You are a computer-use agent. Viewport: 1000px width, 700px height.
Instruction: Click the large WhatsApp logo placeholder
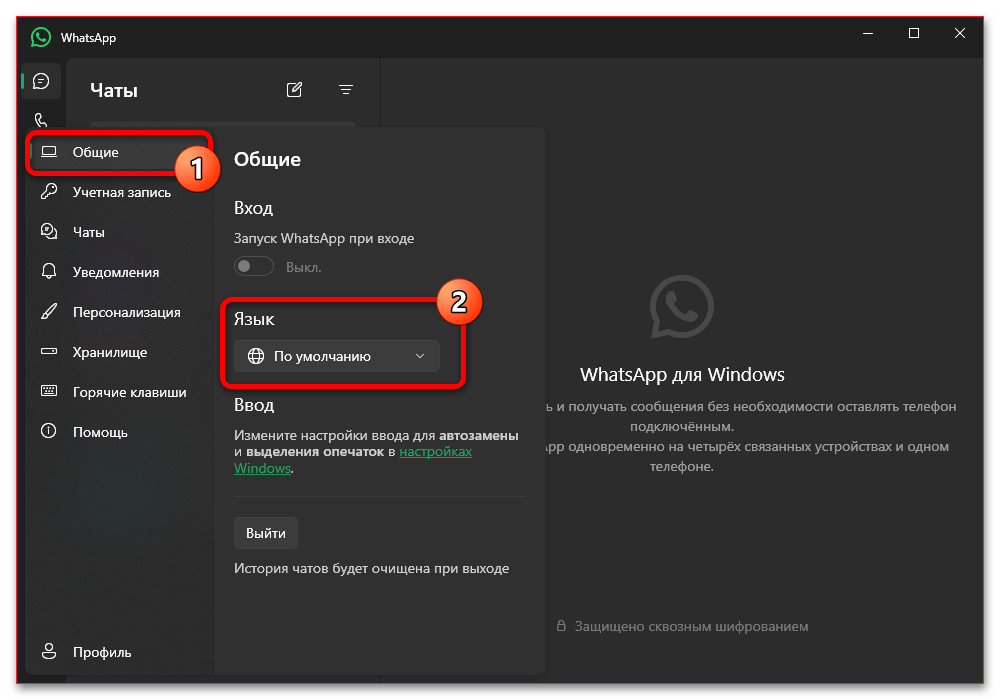click(x=682, y=307)
